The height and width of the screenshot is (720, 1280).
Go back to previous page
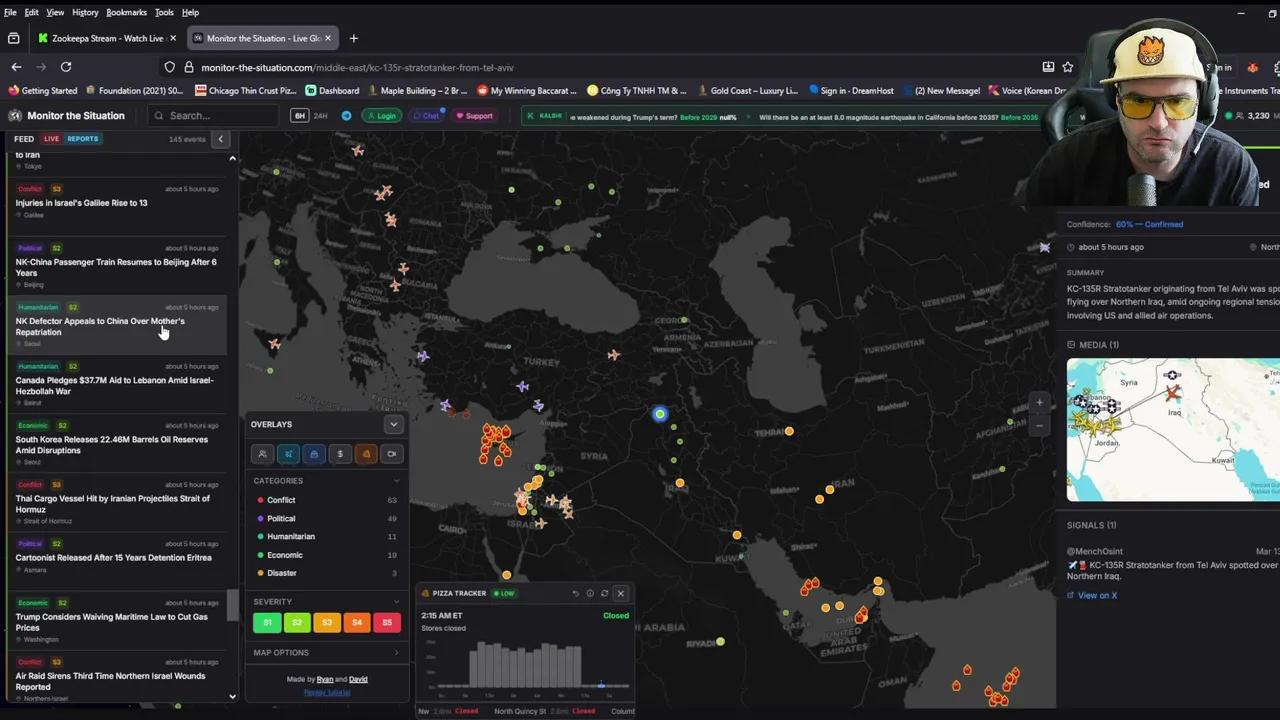[x=16, y=67]
